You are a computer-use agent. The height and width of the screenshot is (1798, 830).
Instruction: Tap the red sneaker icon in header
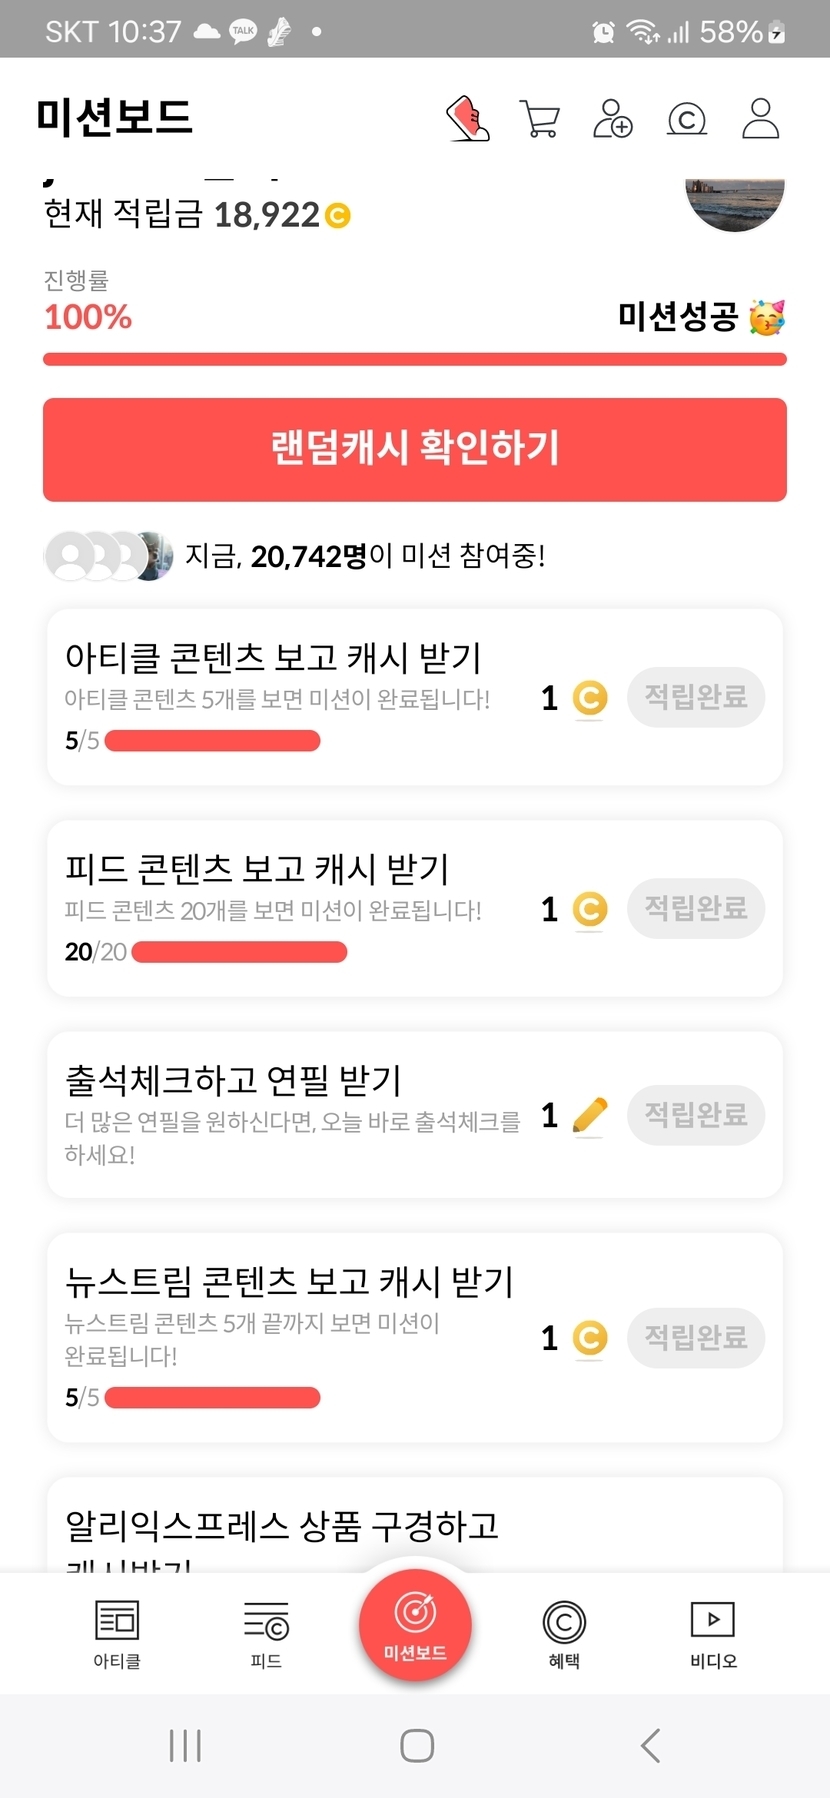tap(467, 118)
